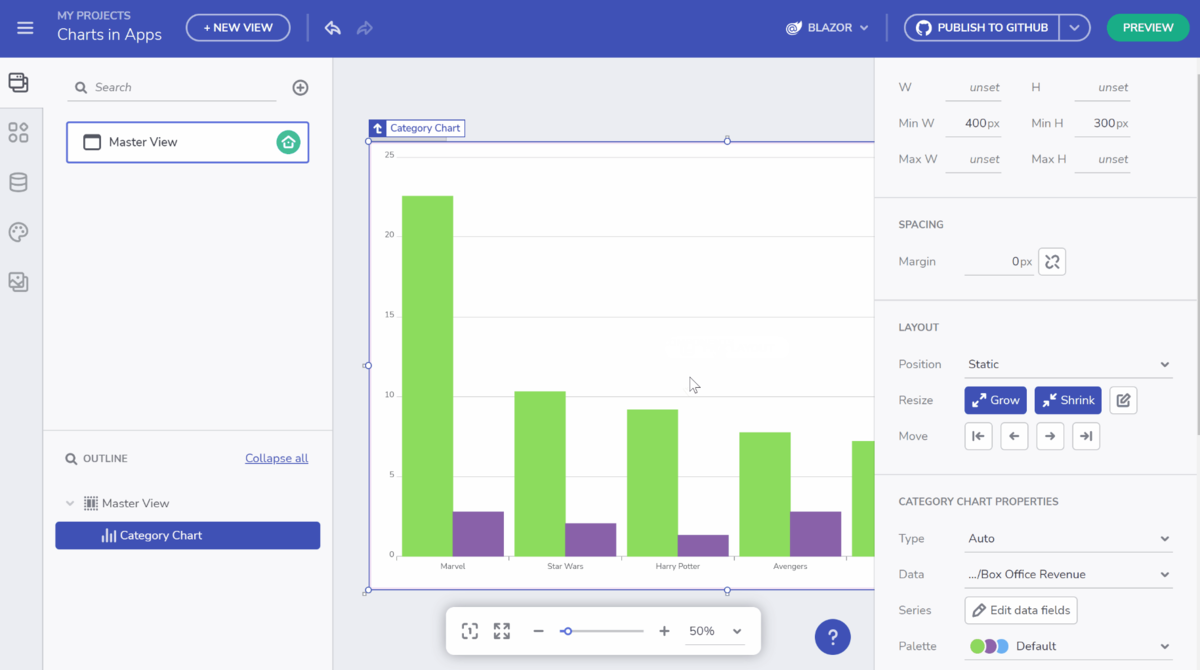The width and height of the screenshot is (1200, 670).
Task: Click the undo arrow icon
Action: [333, 28]
